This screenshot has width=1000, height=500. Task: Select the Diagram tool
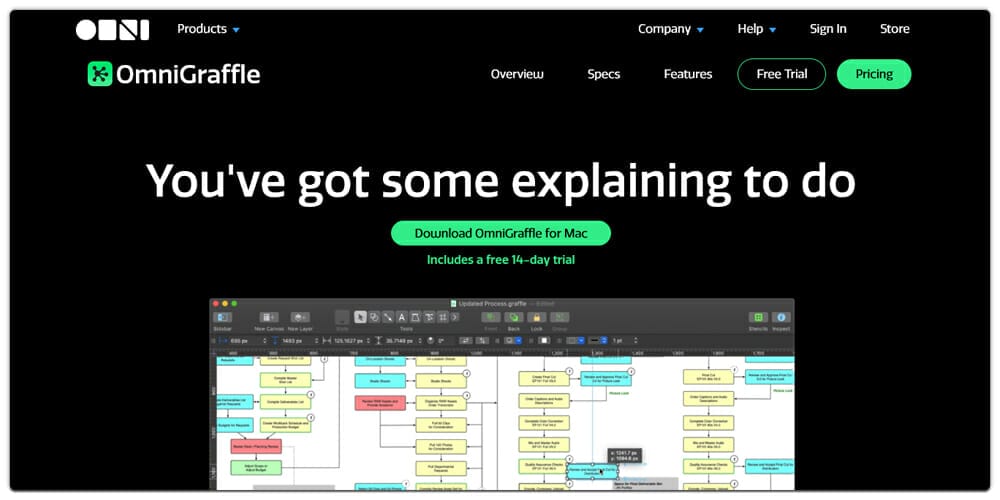click(x=429, y=317)
